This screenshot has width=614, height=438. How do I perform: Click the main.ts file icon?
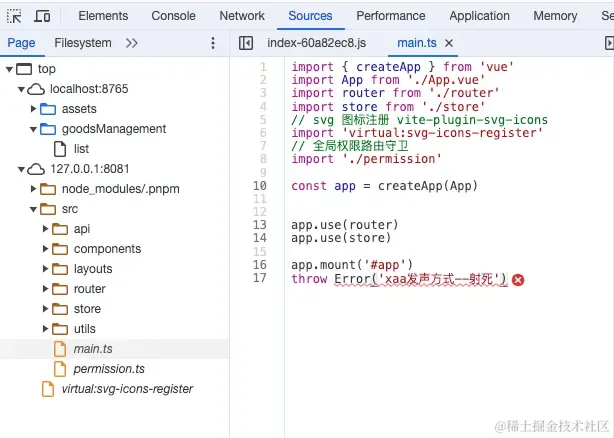coord(60,349)
